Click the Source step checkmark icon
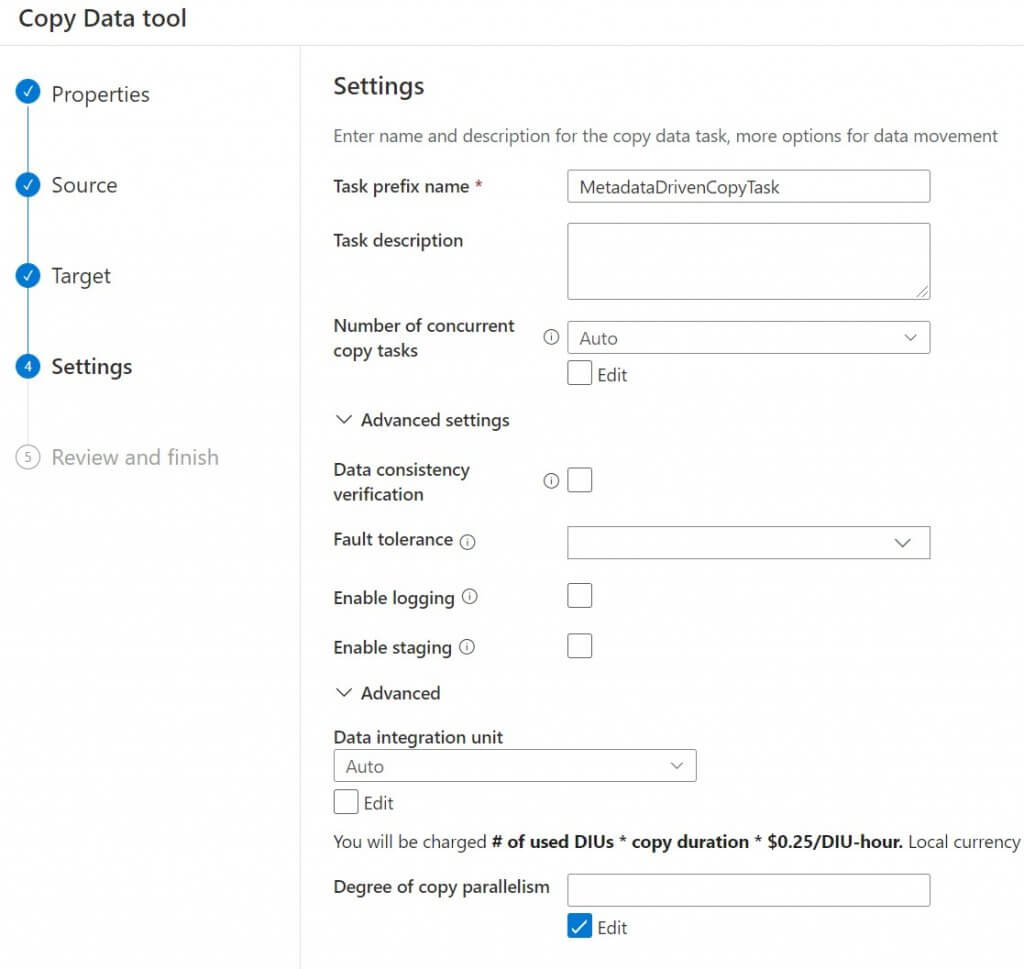This screenshot has height=969, width=1024. point(28,185)
